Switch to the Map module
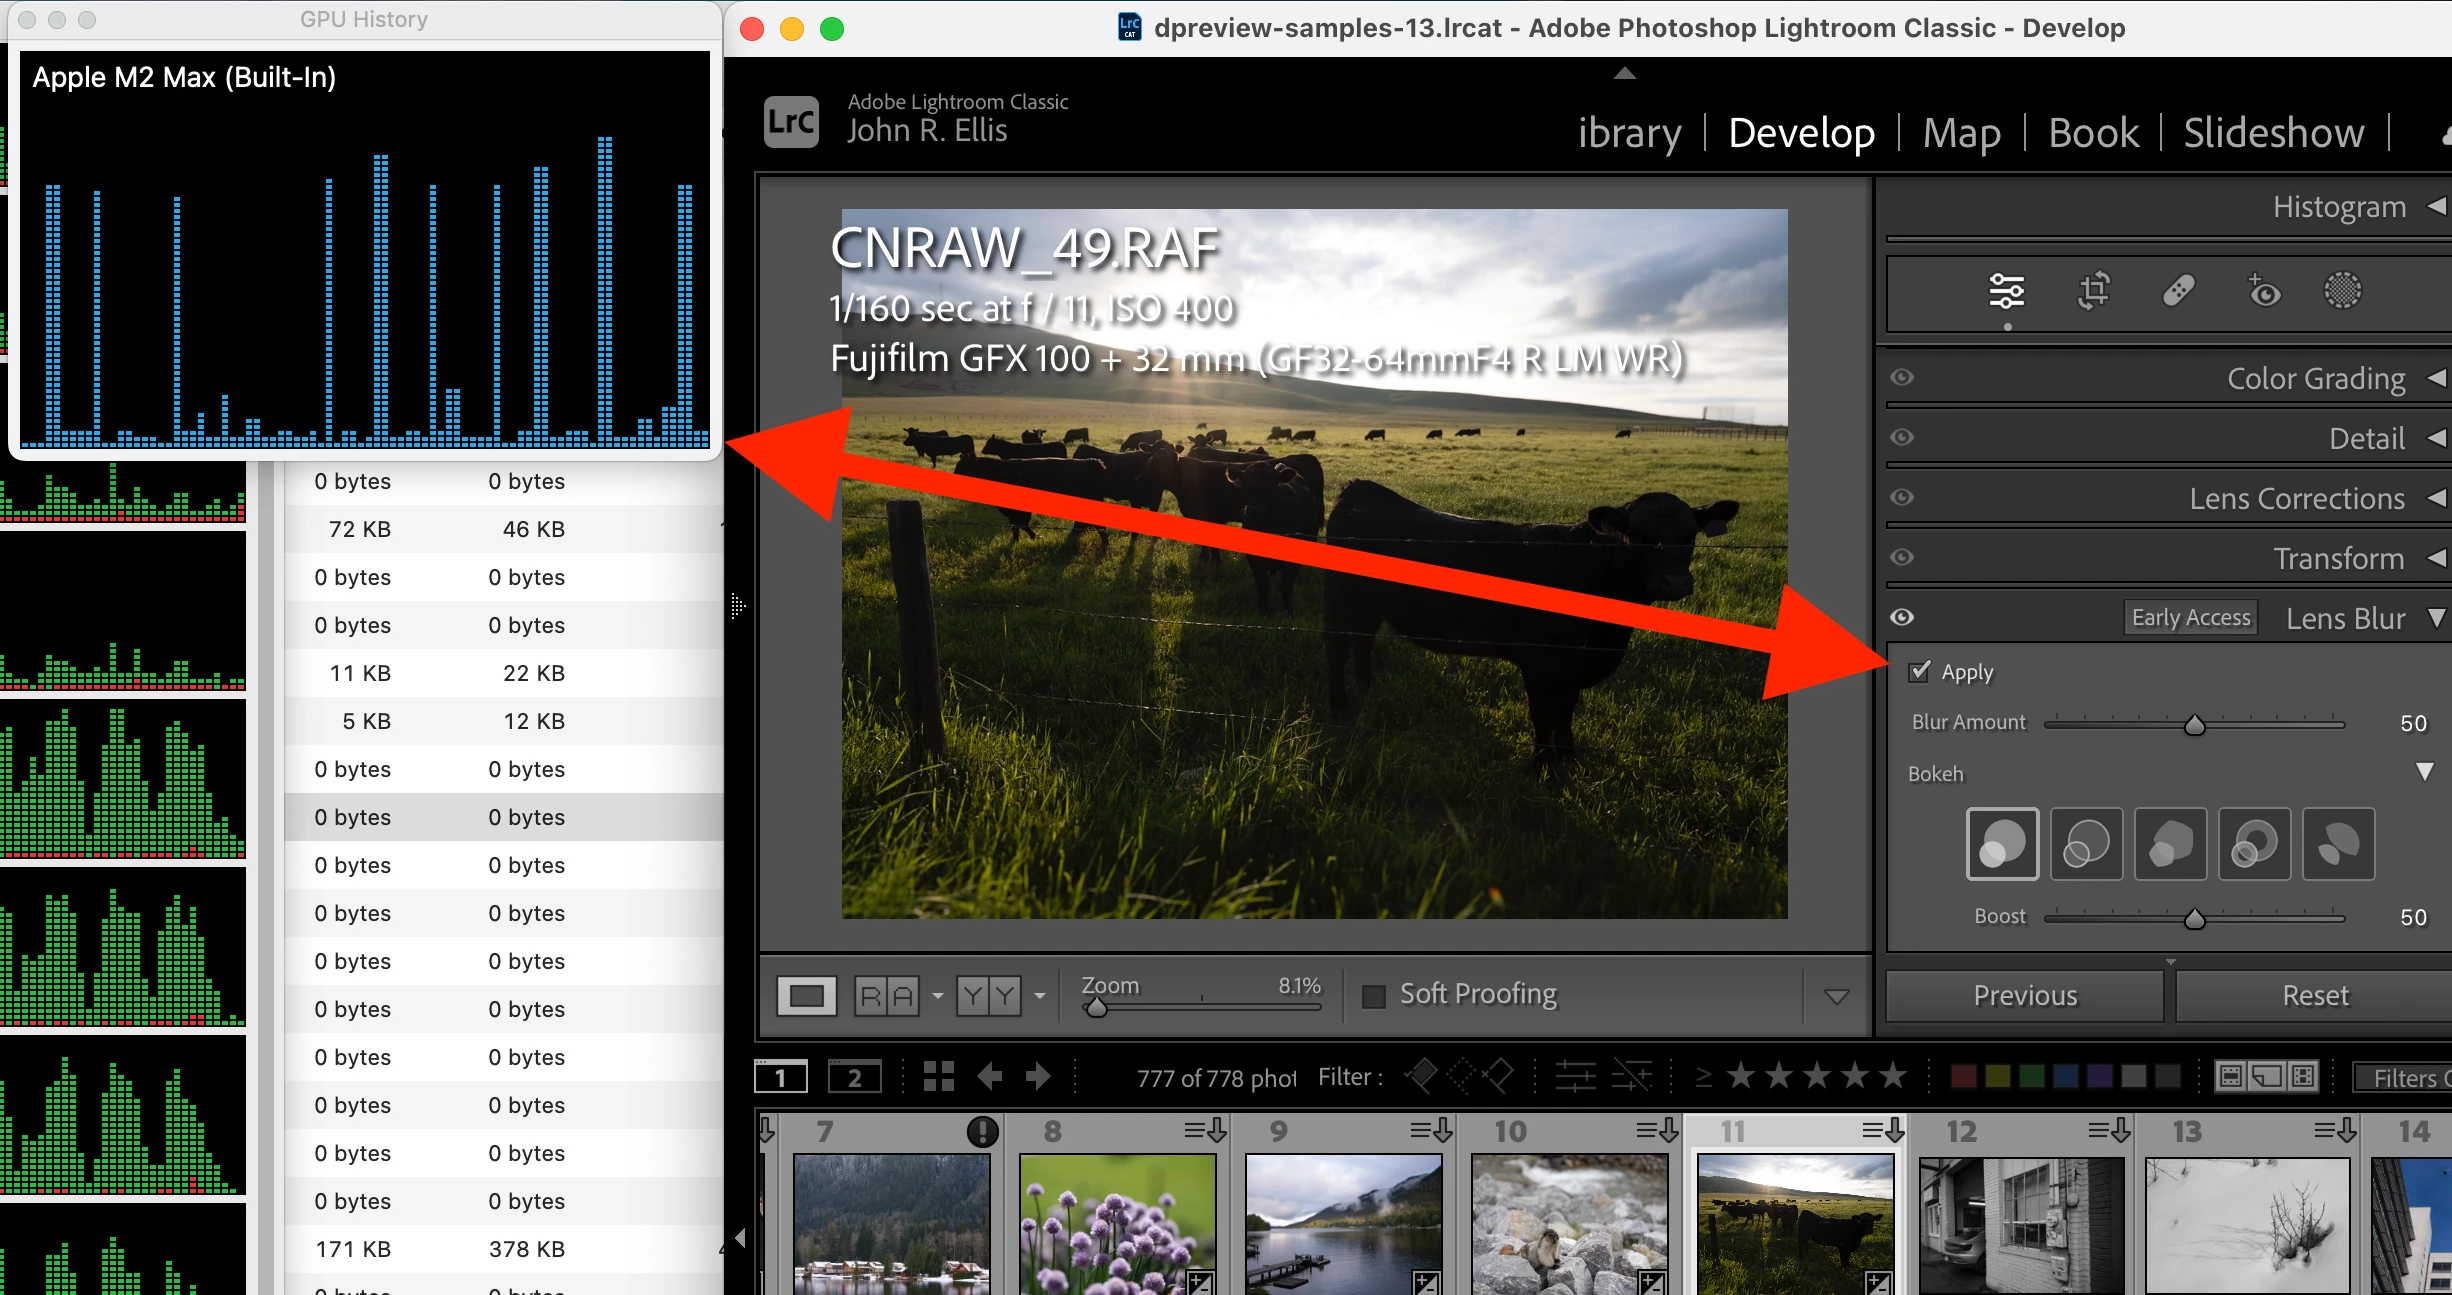The image size is (2452, 1295). [x=1961, y=133]
